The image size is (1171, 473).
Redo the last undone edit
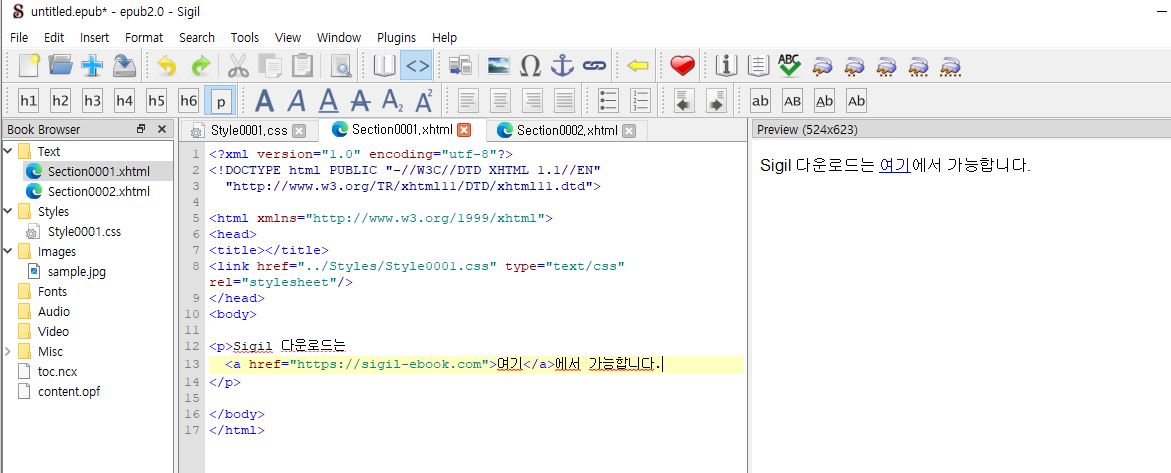[199, 66]
